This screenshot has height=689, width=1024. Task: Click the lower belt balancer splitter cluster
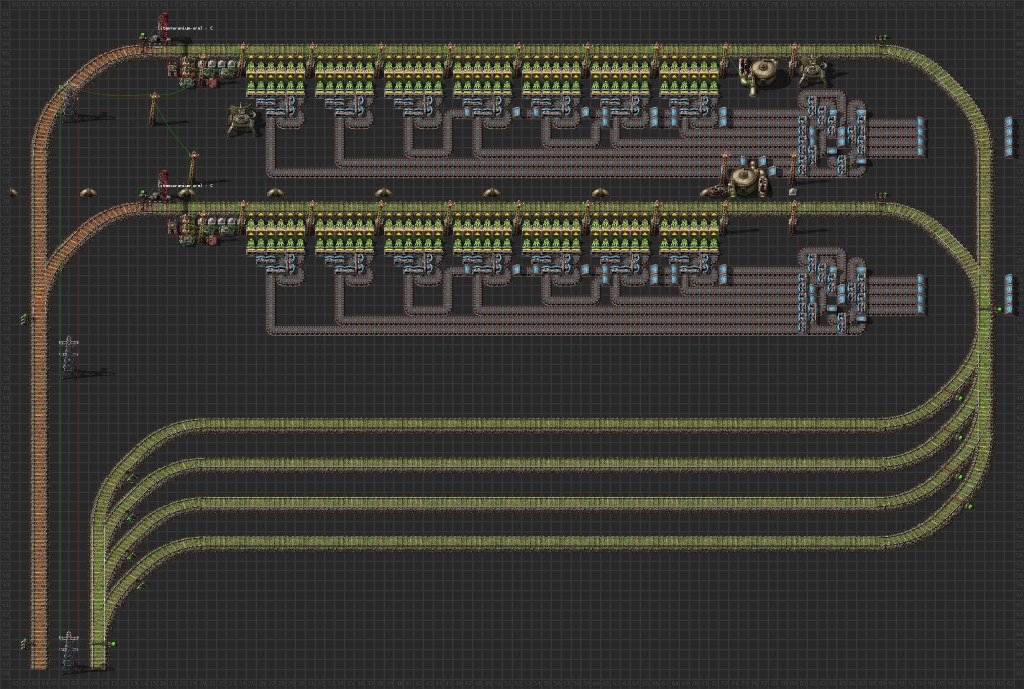click(x=832, y=293)
